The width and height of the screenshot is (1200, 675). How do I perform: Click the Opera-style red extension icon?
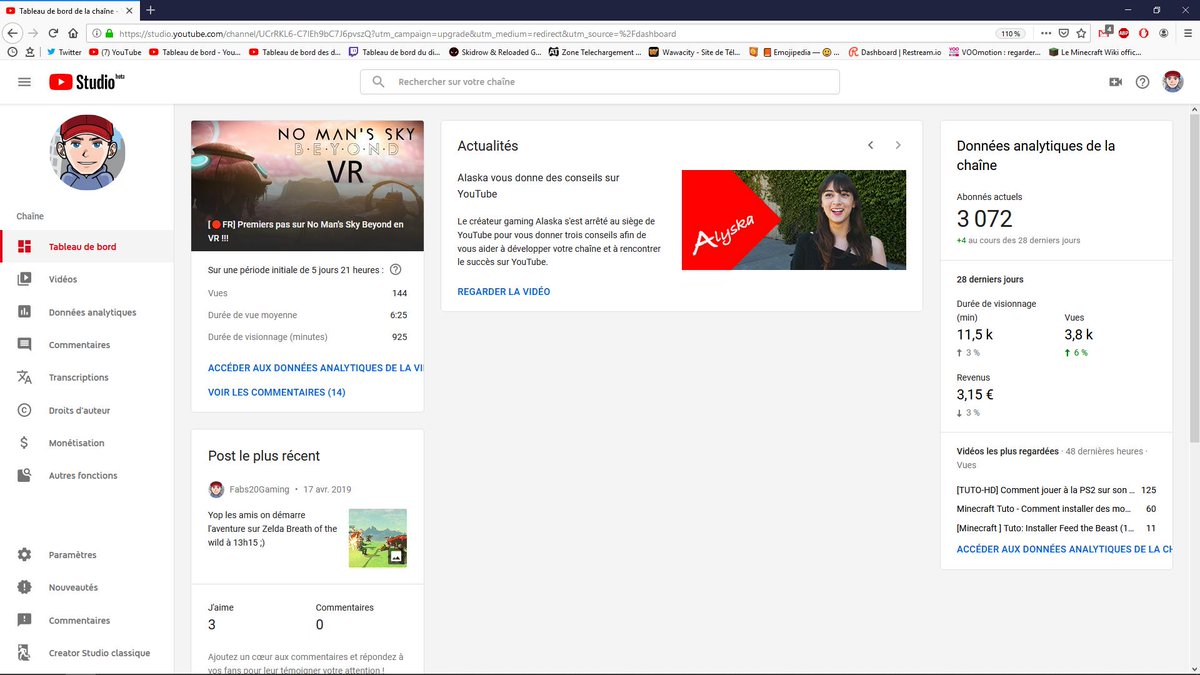click(x=1143, y=33)
